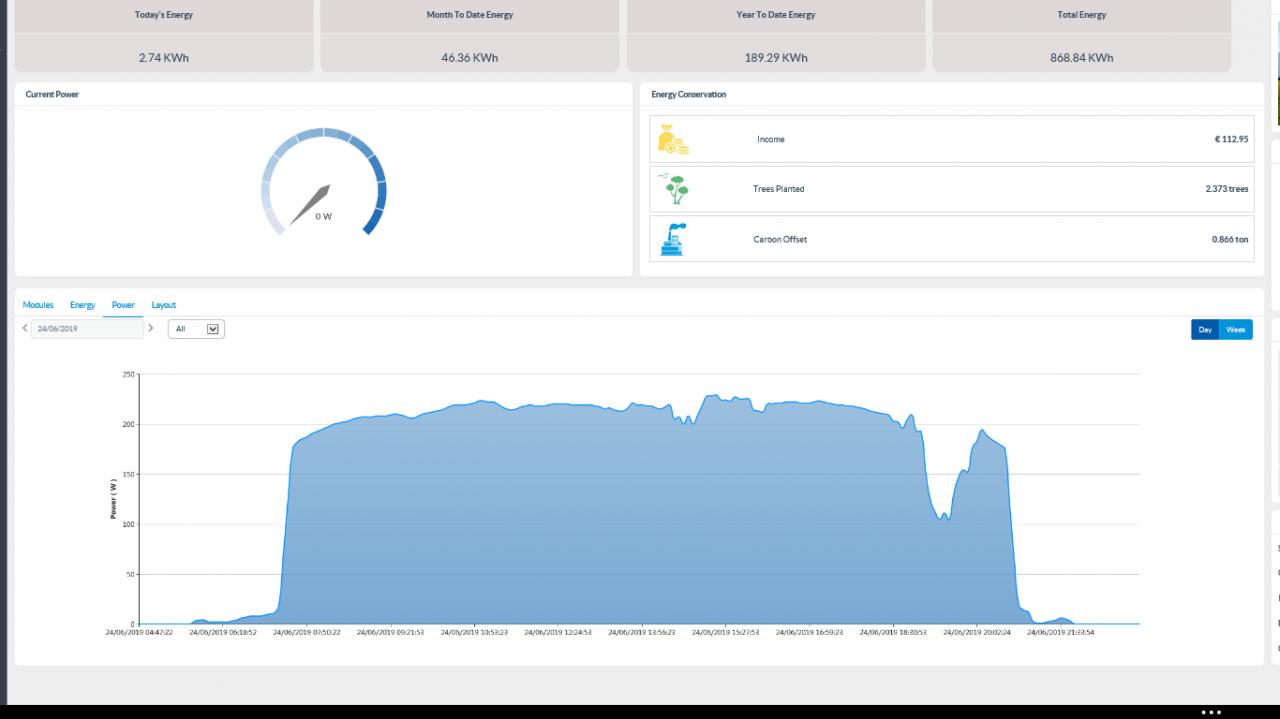Click the Carbon Offset factory icon
This screenshot has width=1280, height=719.
coord(673,239)
